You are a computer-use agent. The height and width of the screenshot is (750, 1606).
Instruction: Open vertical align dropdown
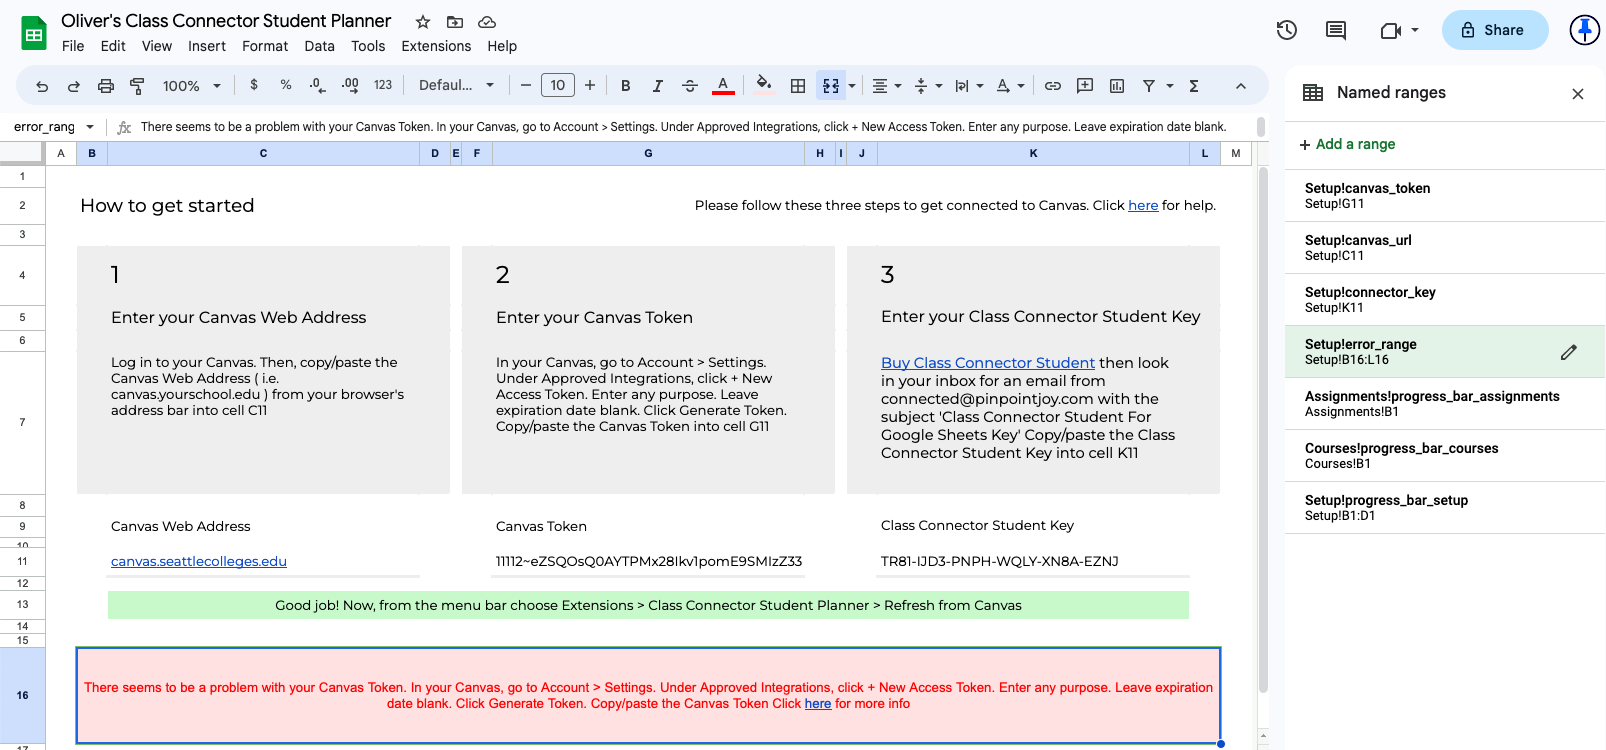pos(928,86)
